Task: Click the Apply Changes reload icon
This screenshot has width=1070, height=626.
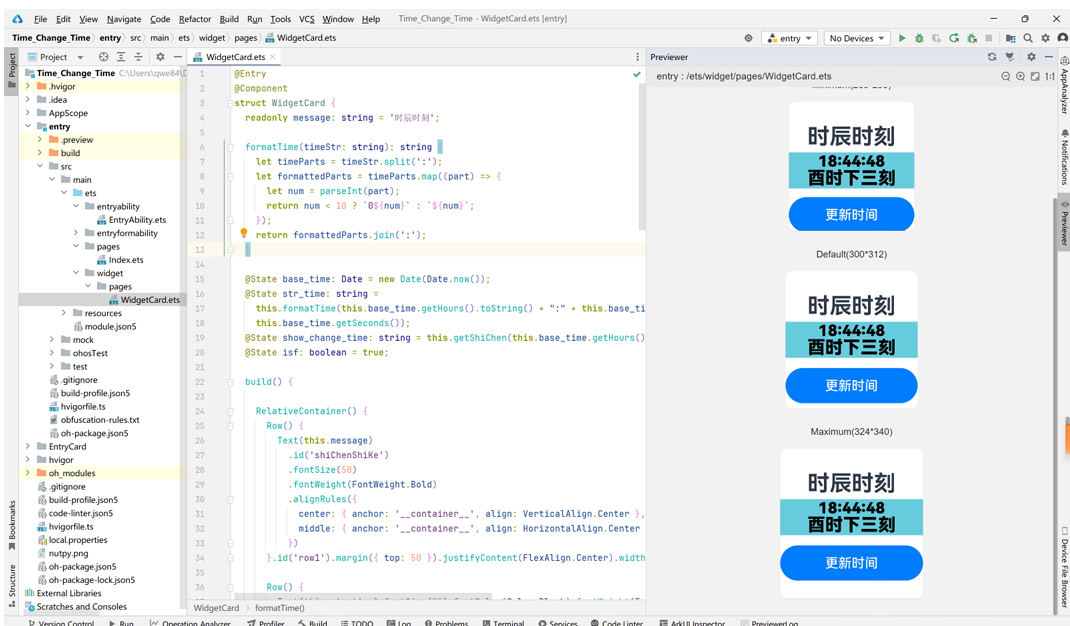Action: 954,38
